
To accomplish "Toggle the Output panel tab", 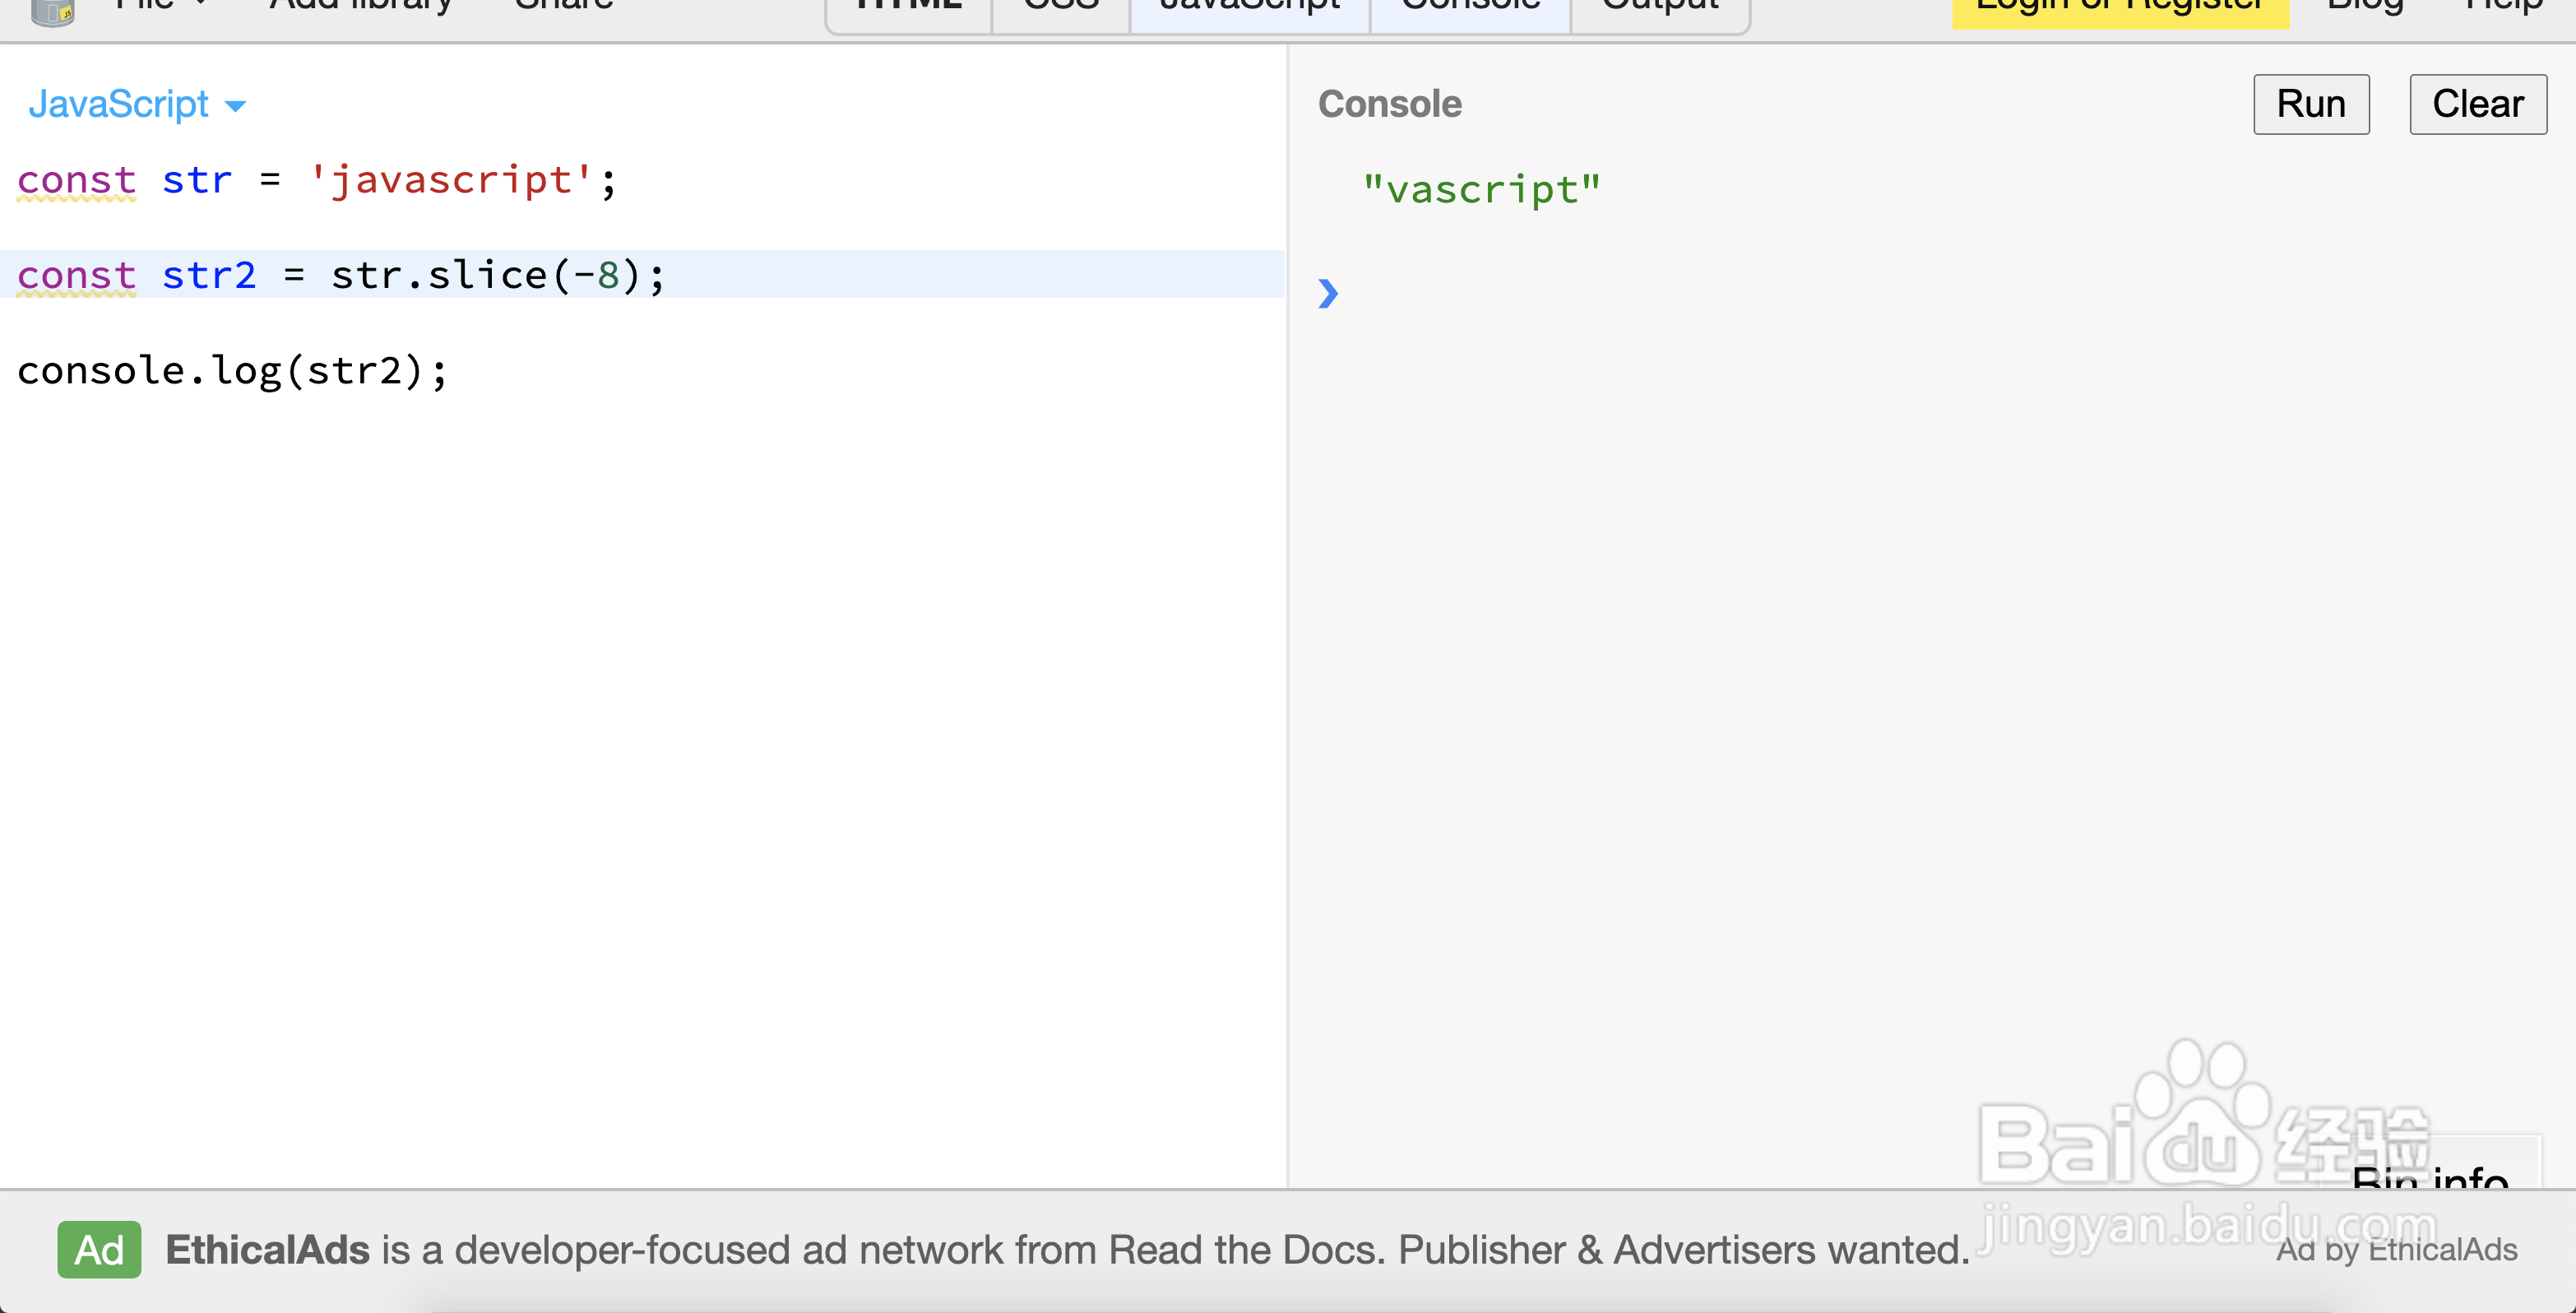I will click(x=1660, y=10).
